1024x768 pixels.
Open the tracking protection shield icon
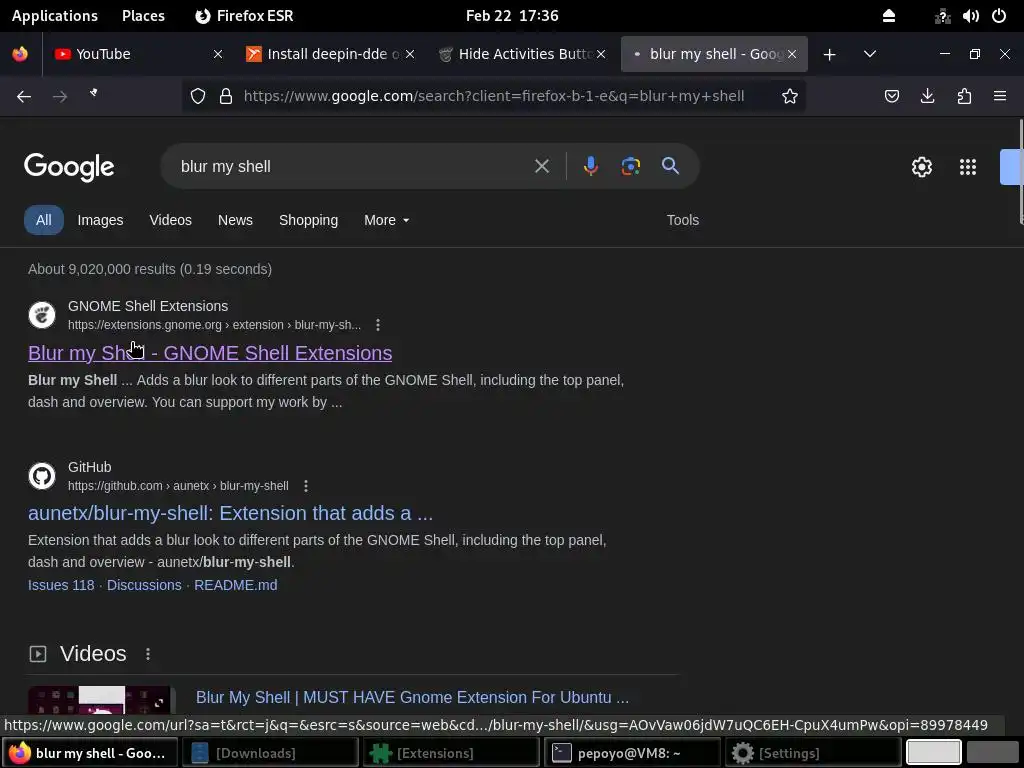pos(198,97)
